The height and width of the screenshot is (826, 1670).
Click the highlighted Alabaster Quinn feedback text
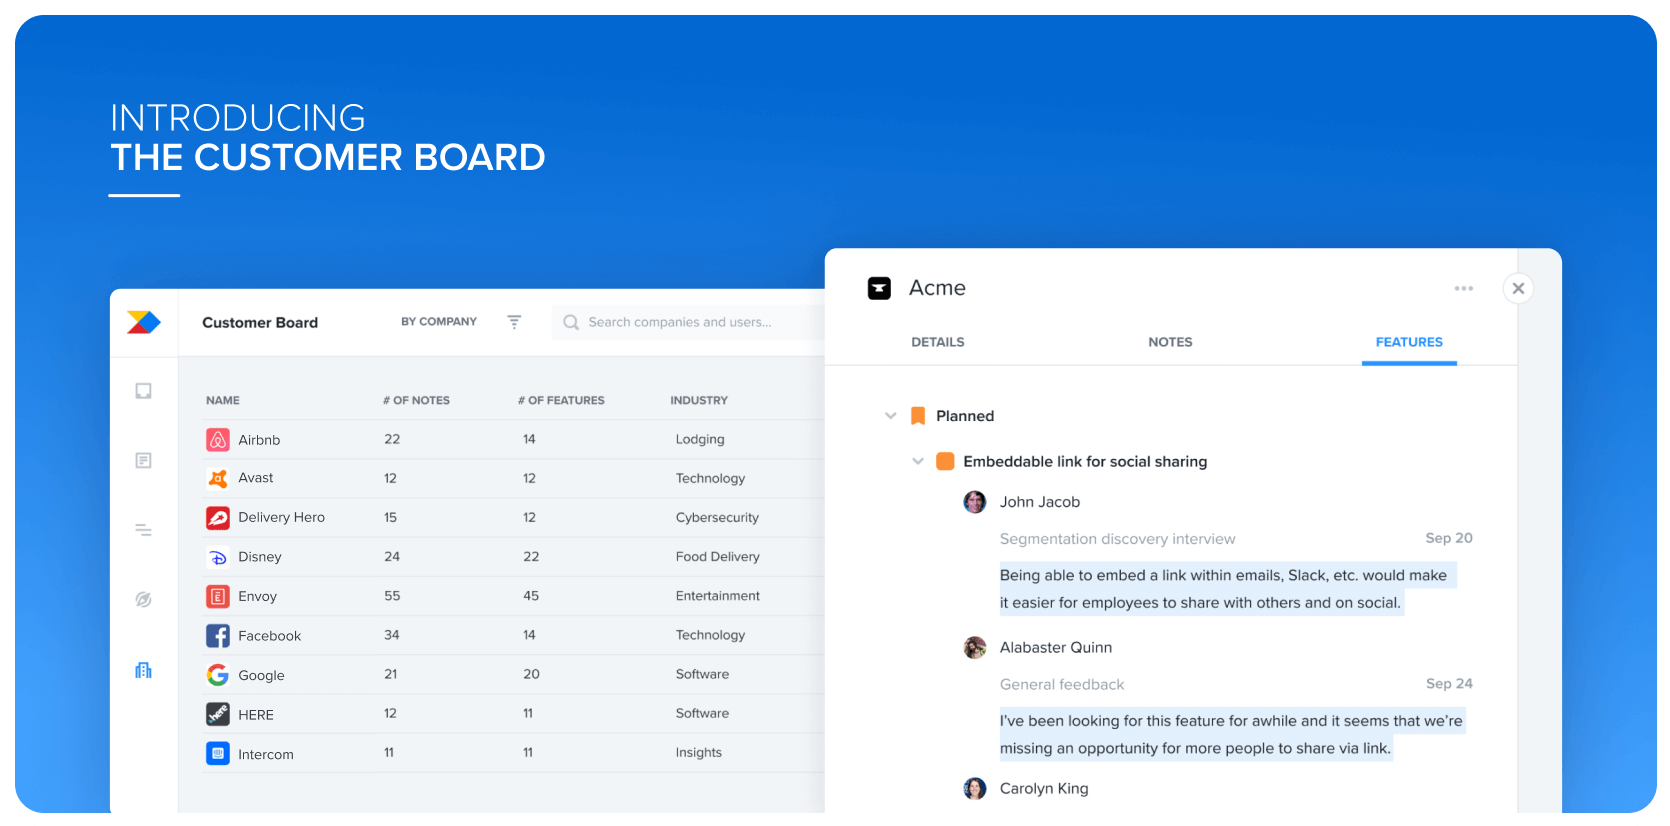[x=1231, y=735]
